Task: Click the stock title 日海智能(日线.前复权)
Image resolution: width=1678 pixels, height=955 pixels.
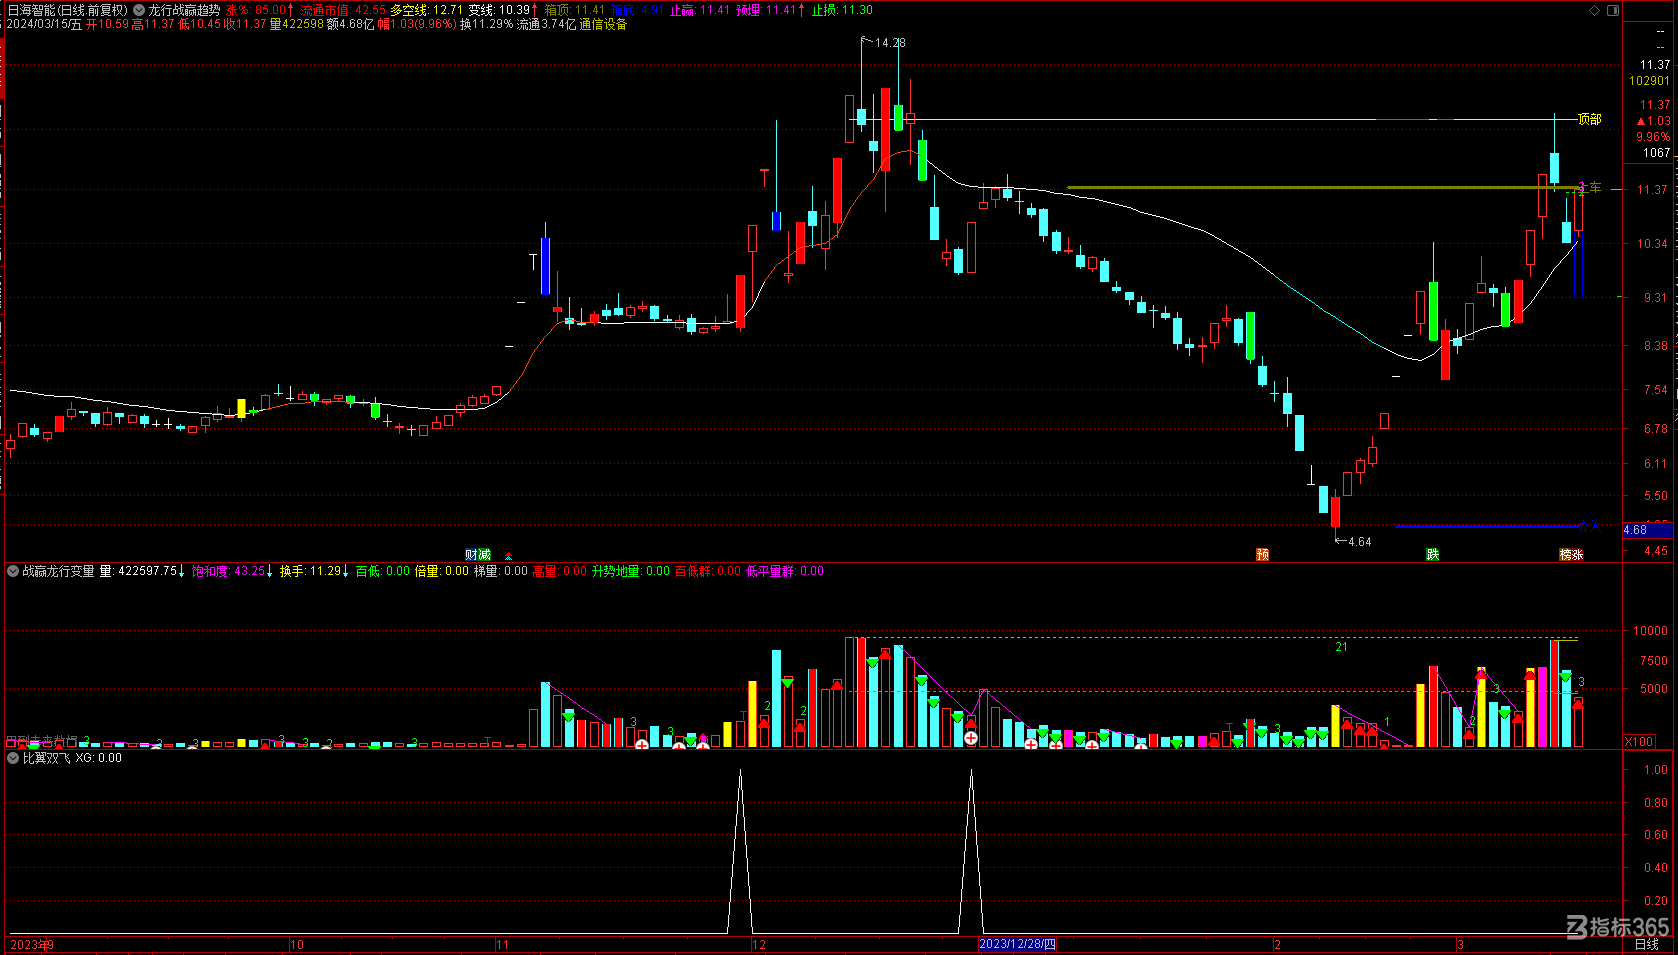Action: [68, 10]
